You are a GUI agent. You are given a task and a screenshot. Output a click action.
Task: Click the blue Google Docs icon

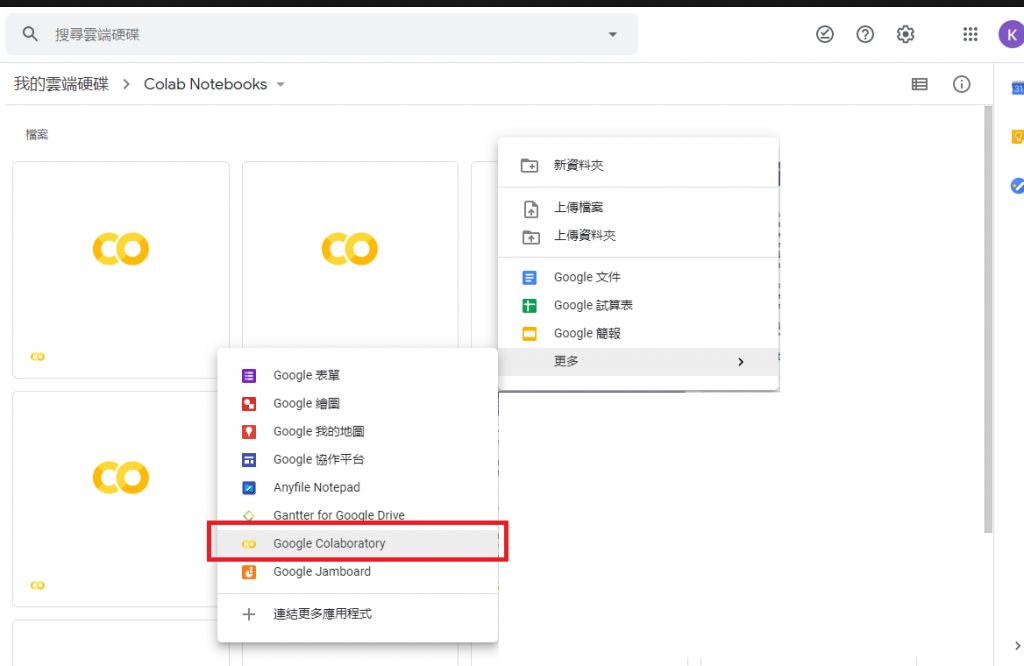(x=530, y=278)
